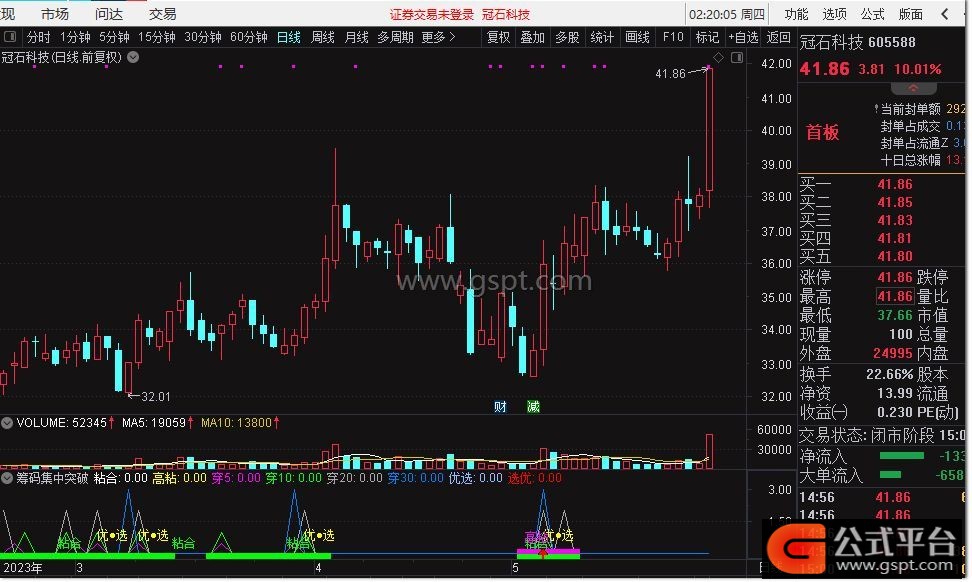Image resolution: width=972 pixels, height=582 pixels.
Task: Add stock via +自选 button
Action: (743, 37)
